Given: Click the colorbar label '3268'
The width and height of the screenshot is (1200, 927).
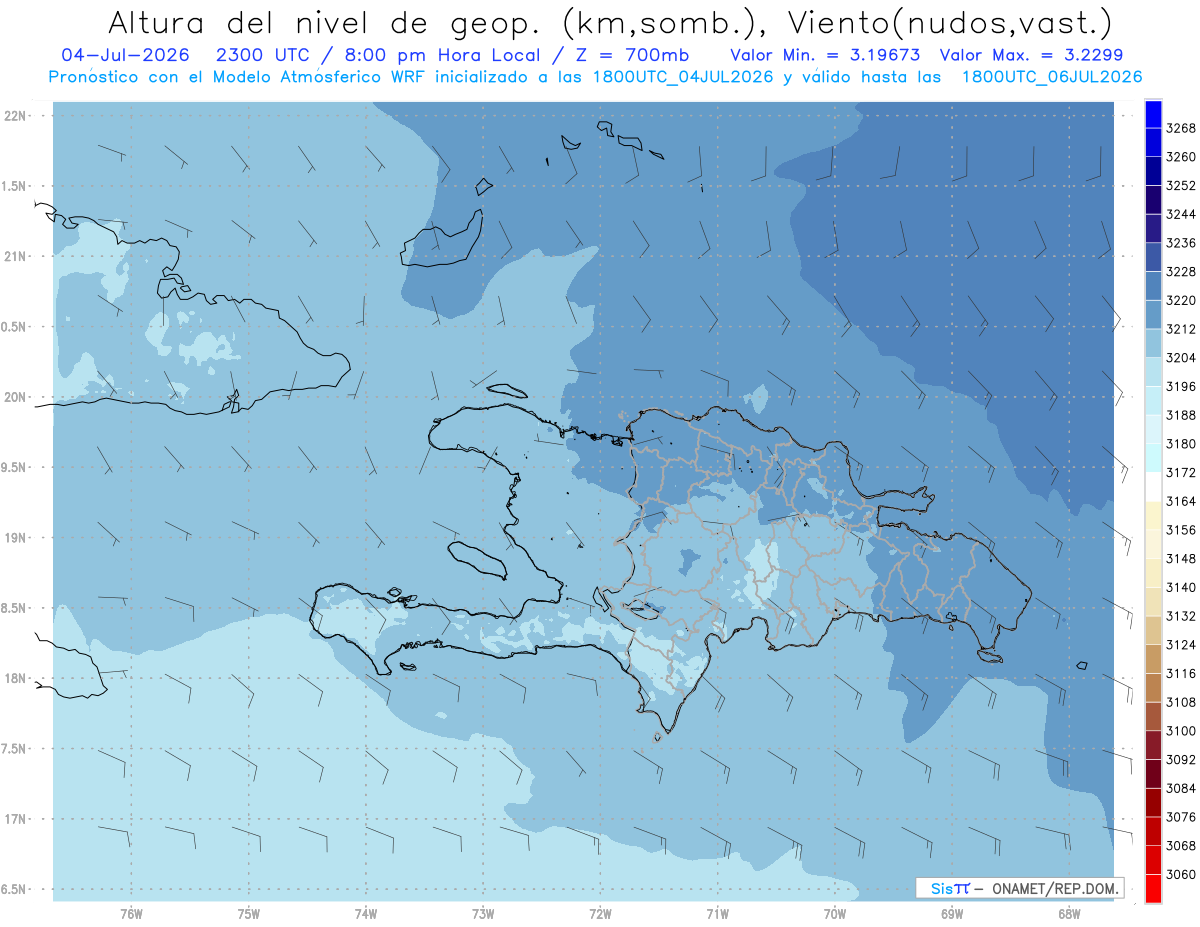Looking at the screenshot, I should [x=1181, y=129].
